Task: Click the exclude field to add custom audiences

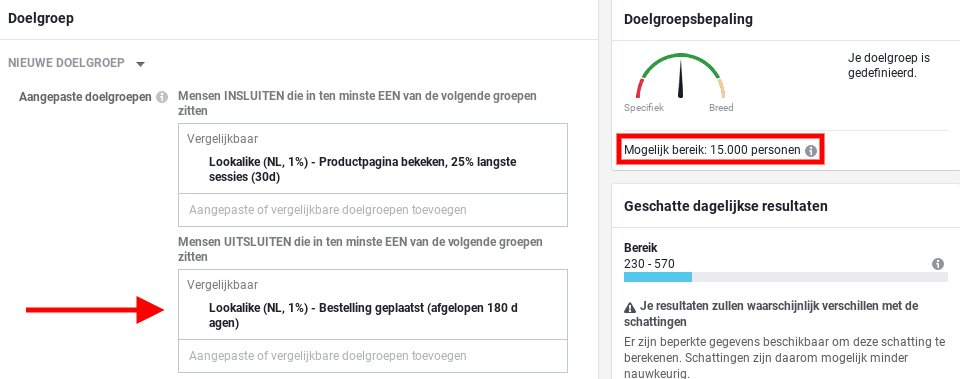Action: click(373, 356)
